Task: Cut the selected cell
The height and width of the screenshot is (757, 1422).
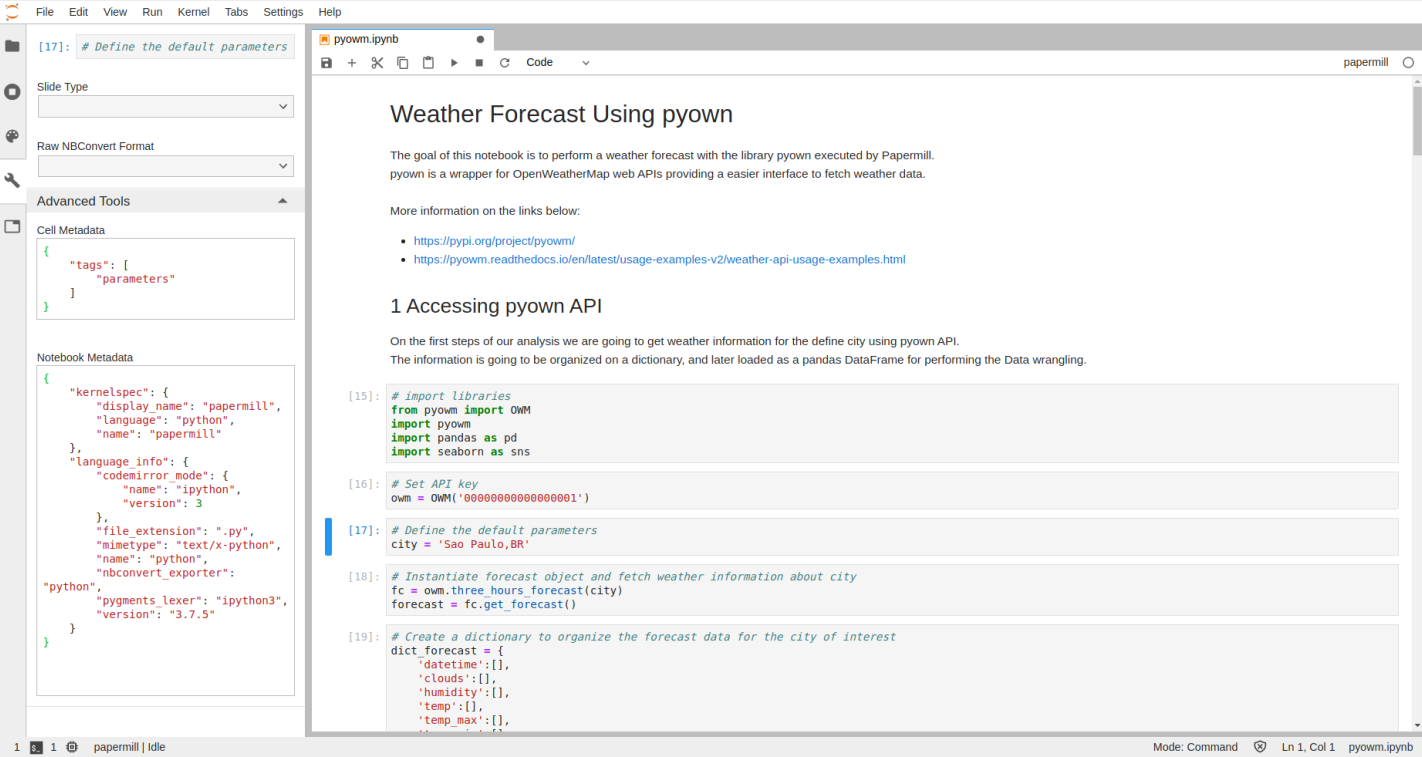Action: (377, 62)
